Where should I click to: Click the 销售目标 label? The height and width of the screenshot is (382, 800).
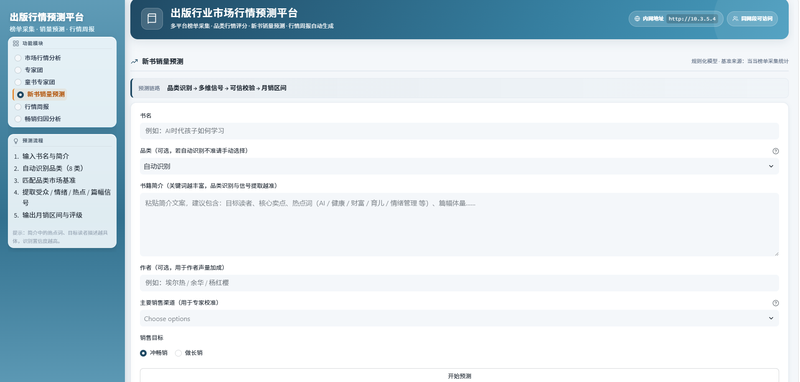151,338
